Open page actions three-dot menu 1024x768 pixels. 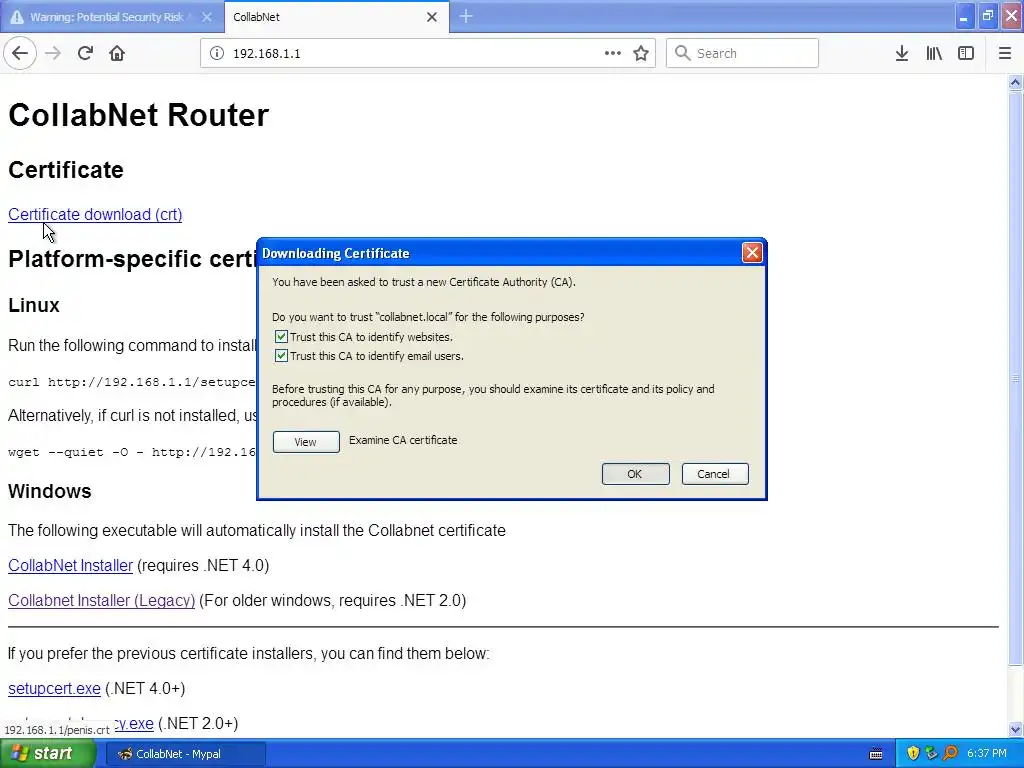point(613,53)
